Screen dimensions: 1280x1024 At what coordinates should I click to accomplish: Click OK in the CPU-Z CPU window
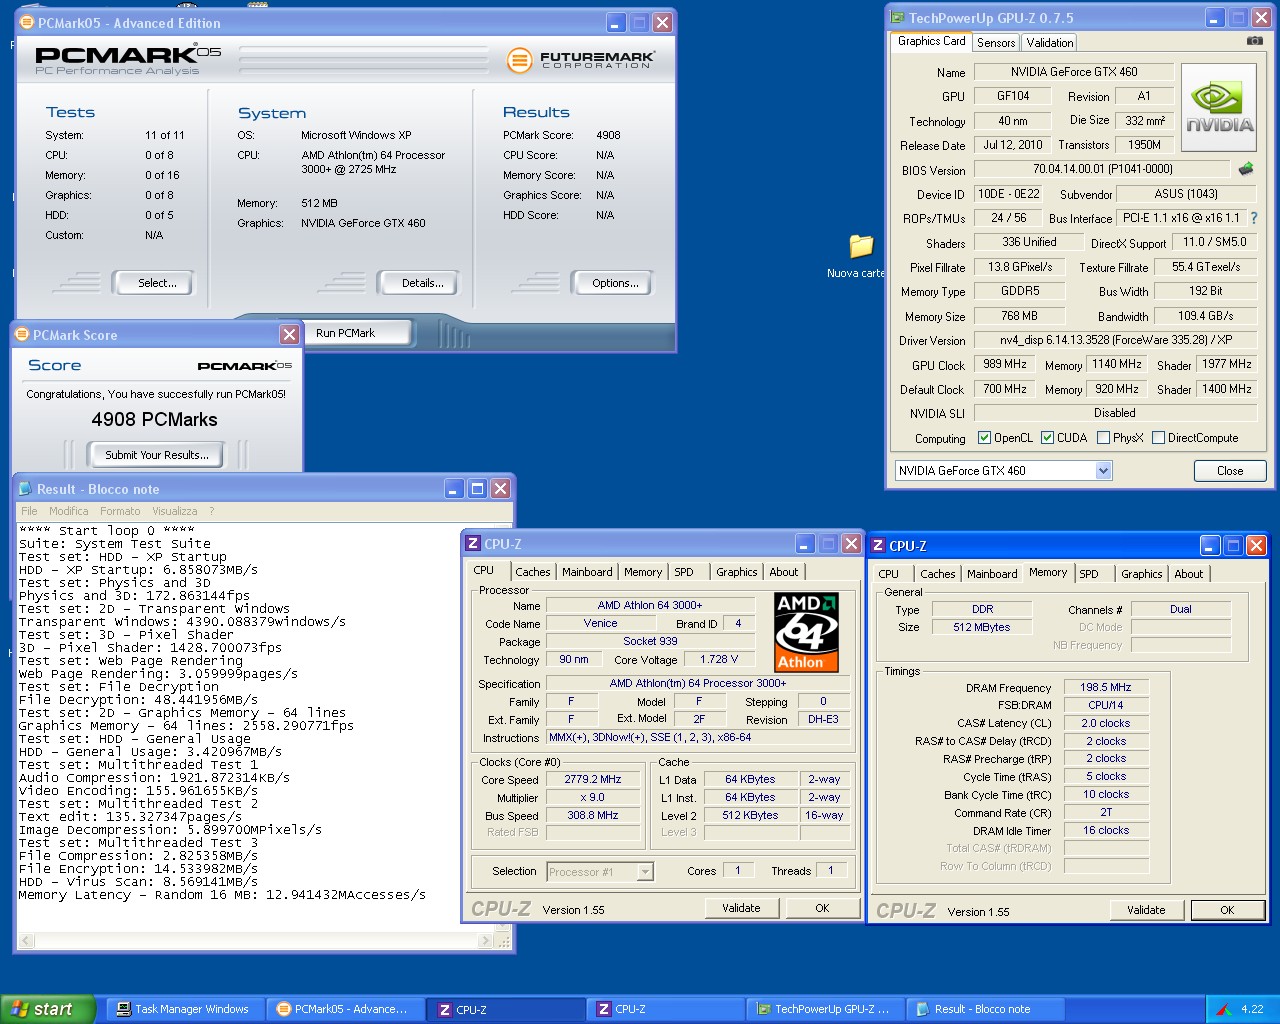coord(822,908)
